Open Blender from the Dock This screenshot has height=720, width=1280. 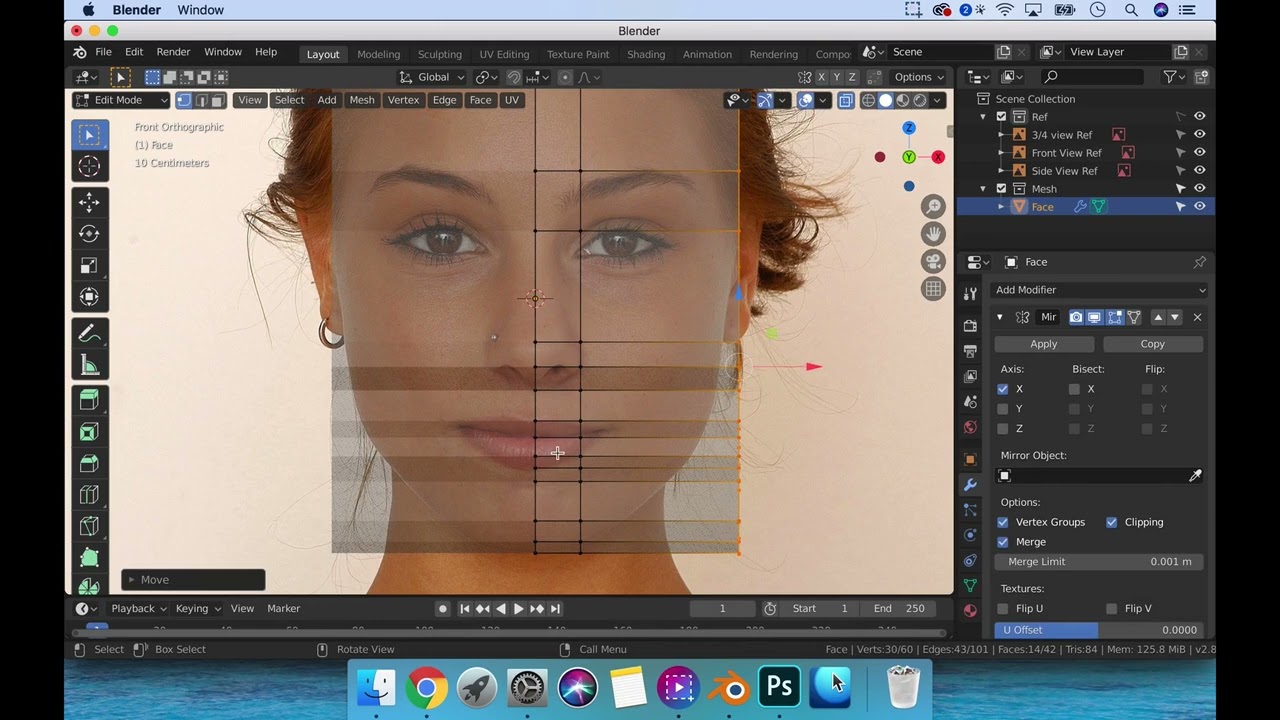pyautogui.click(x=730, y=688)
